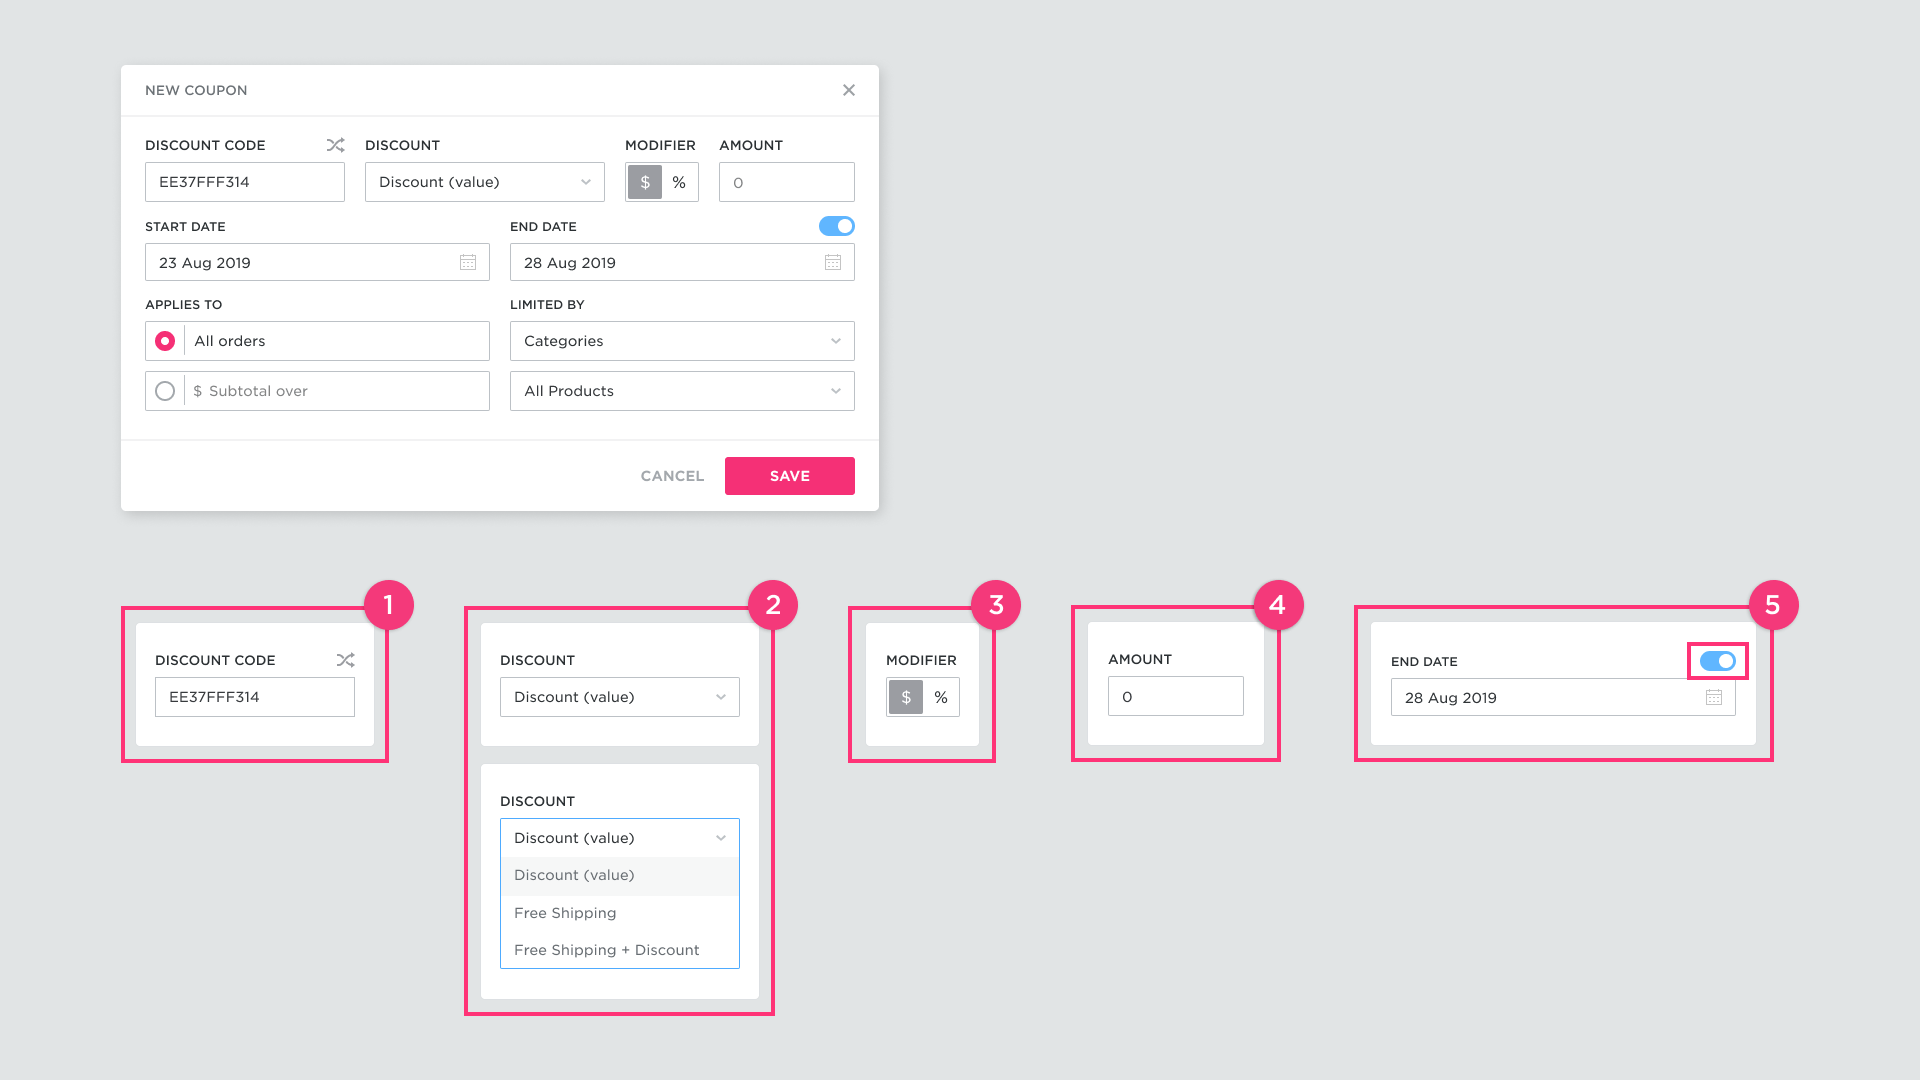Viewport: 1920px width, 1080px height.
Task: Open the closed Discount dropdown in panel 2
Action: 620,697
